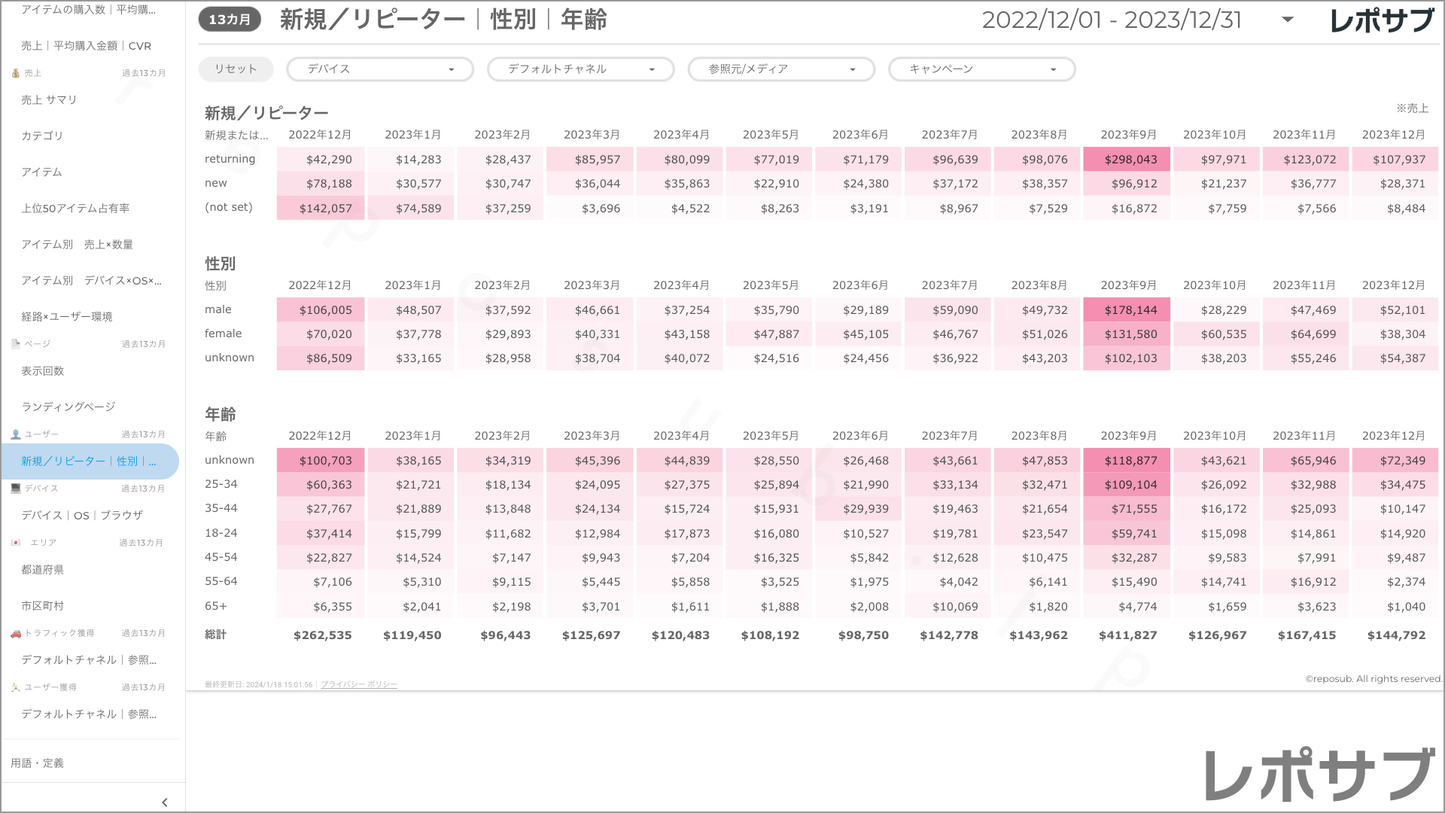Screen dimensions: 1445x813
Task: Click the Japan flag icon beside エリア
Action: pyautogui.click(x=15, y=543)
